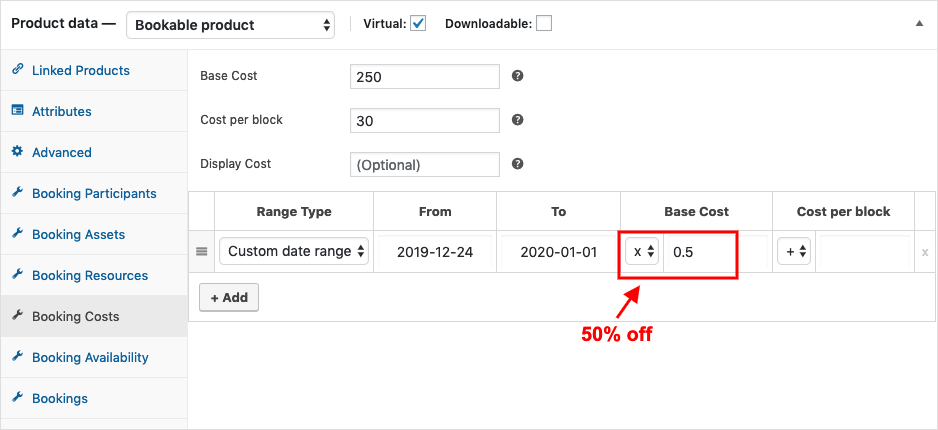Open the Custom date range type dropdown
This screenshot has width=938, height=430.
[x=295, y=252]
